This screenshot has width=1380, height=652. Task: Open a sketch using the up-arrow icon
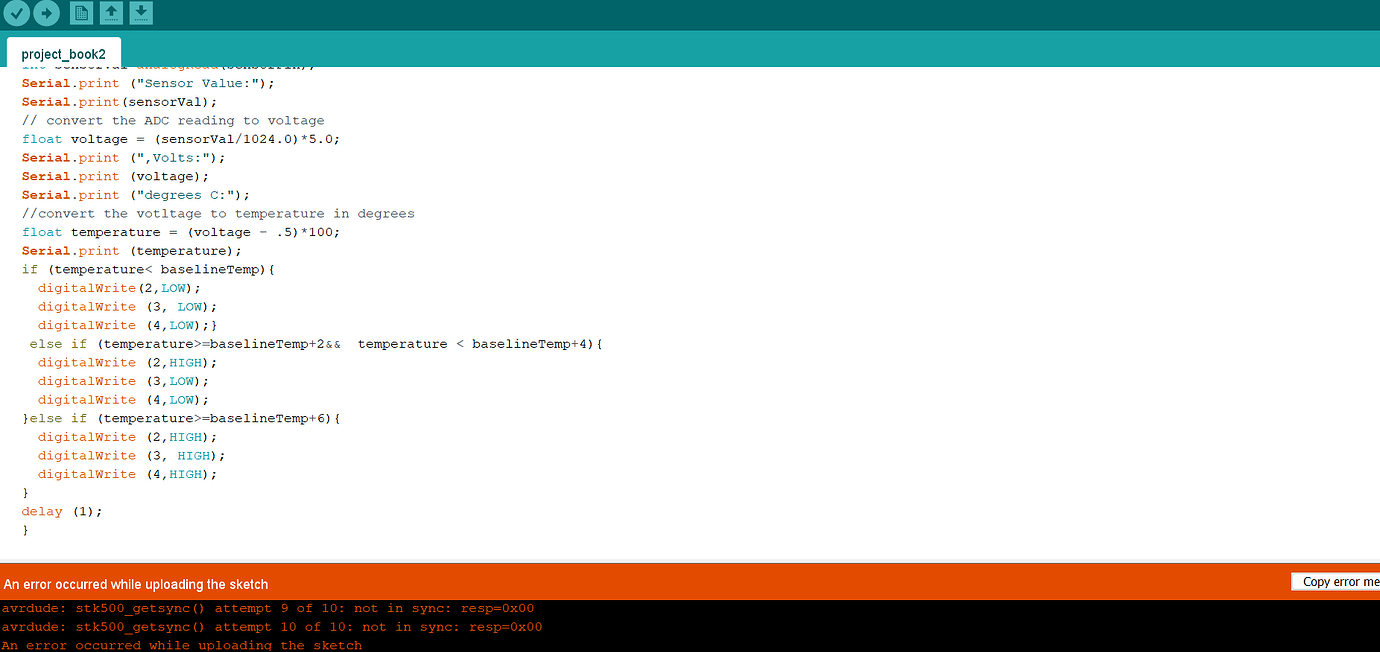pos(110,13)
